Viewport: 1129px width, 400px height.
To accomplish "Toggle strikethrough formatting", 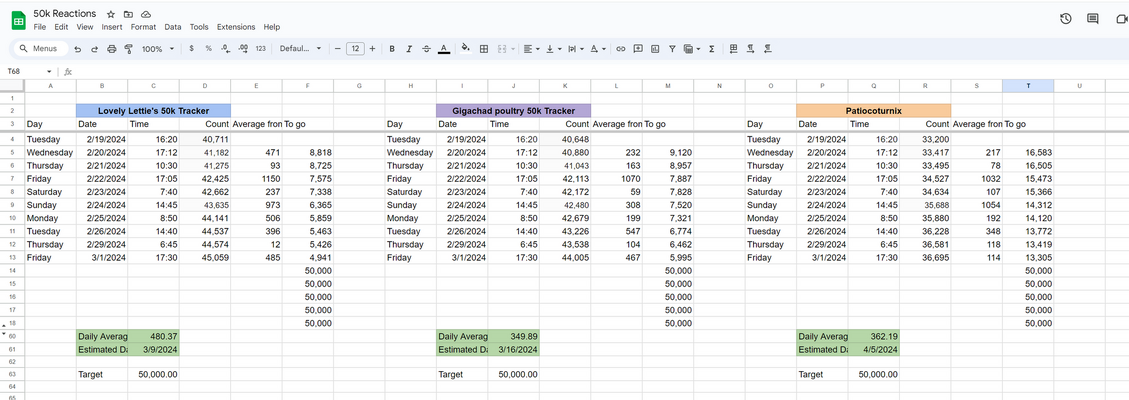I will tap(426, 49).
